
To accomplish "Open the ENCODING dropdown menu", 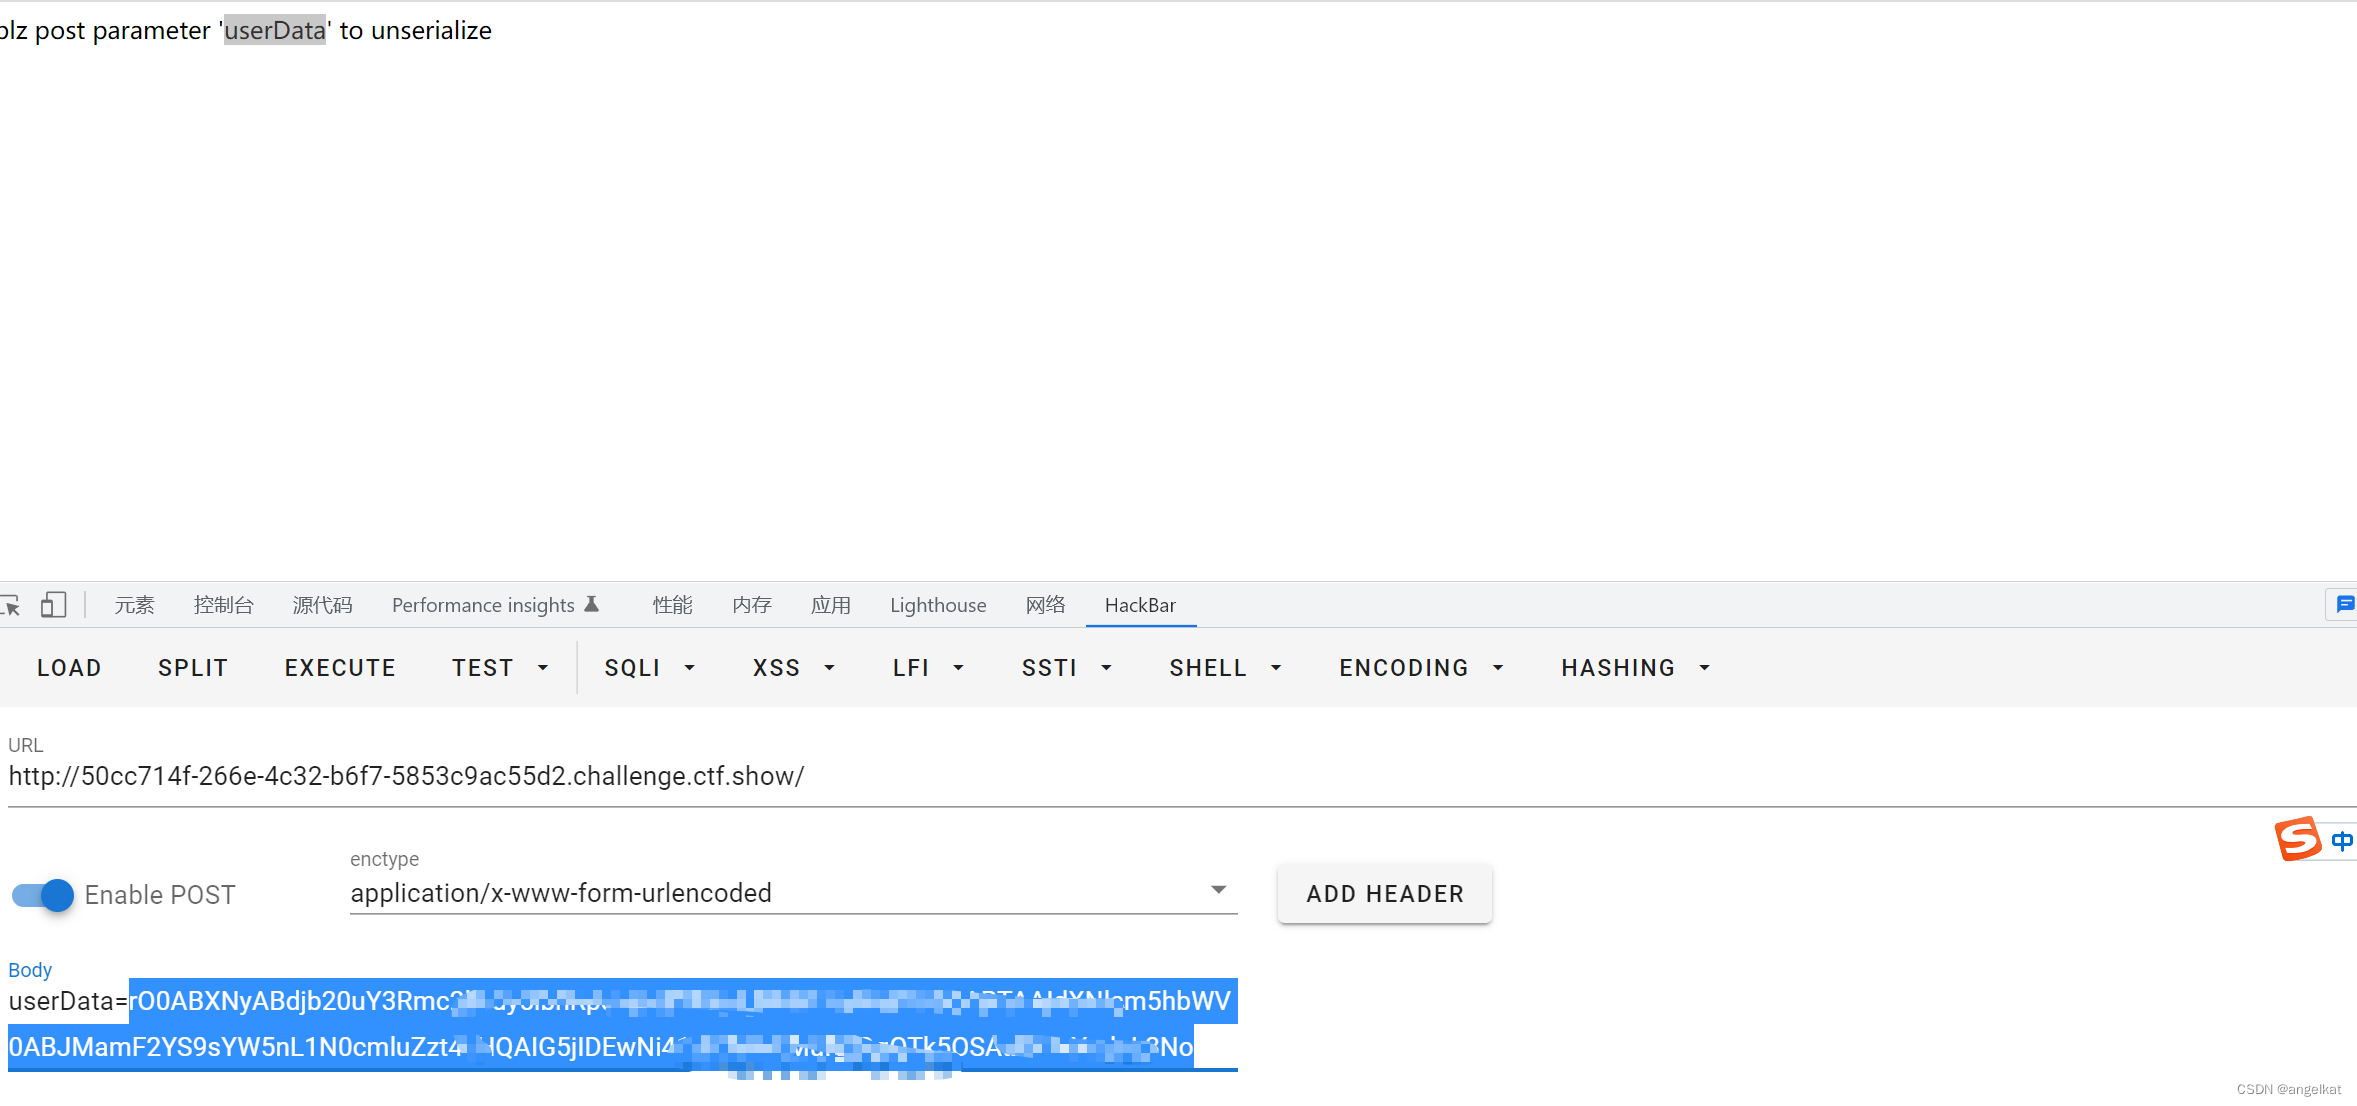I will (x=1421, y=668).
